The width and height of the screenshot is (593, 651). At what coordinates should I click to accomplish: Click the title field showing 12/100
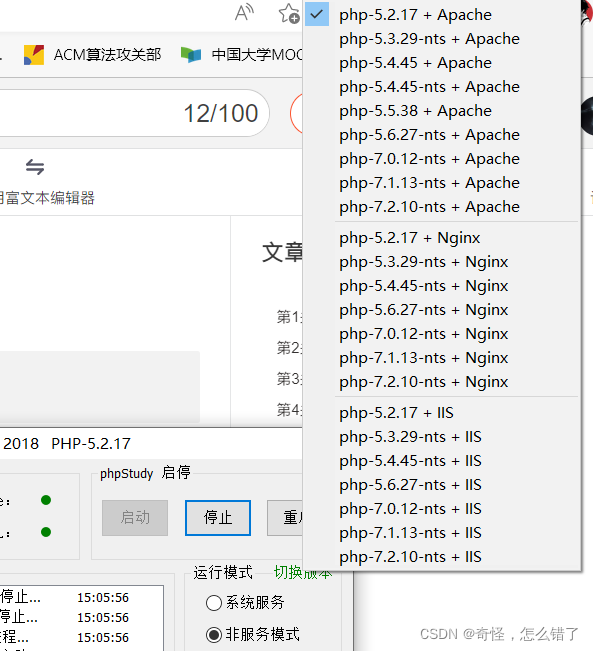(x=133, y=113)
